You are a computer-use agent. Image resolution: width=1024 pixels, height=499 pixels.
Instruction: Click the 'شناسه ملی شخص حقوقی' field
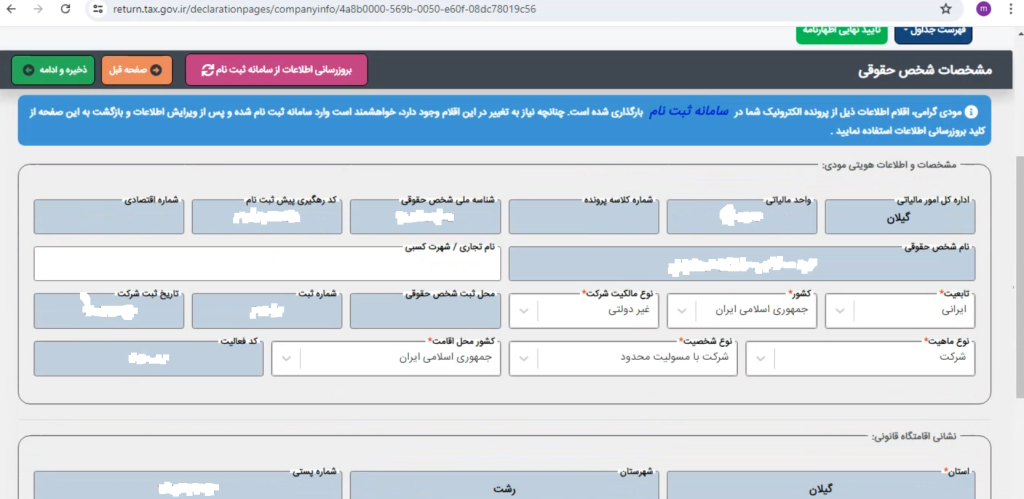pyautogui.click(x=425, y=217)
